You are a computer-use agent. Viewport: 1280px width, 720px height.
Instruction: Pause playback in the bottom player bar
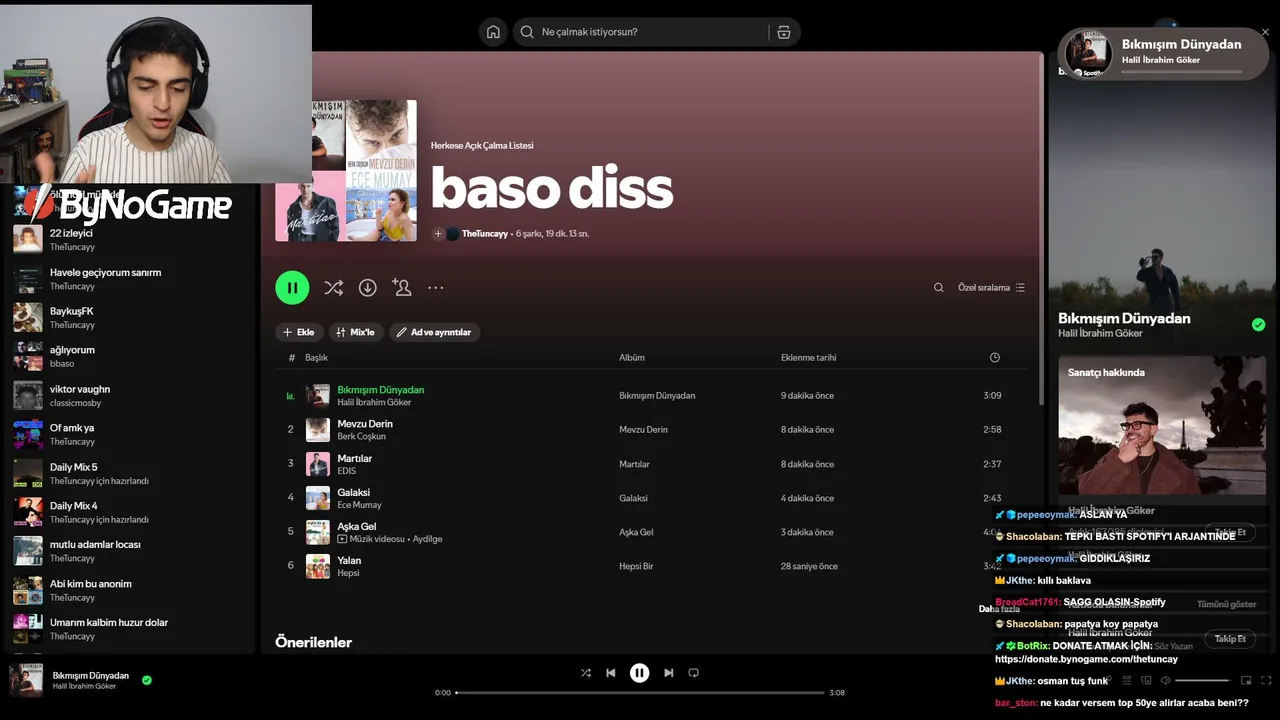pyautogui.click(x=640, y=673)
